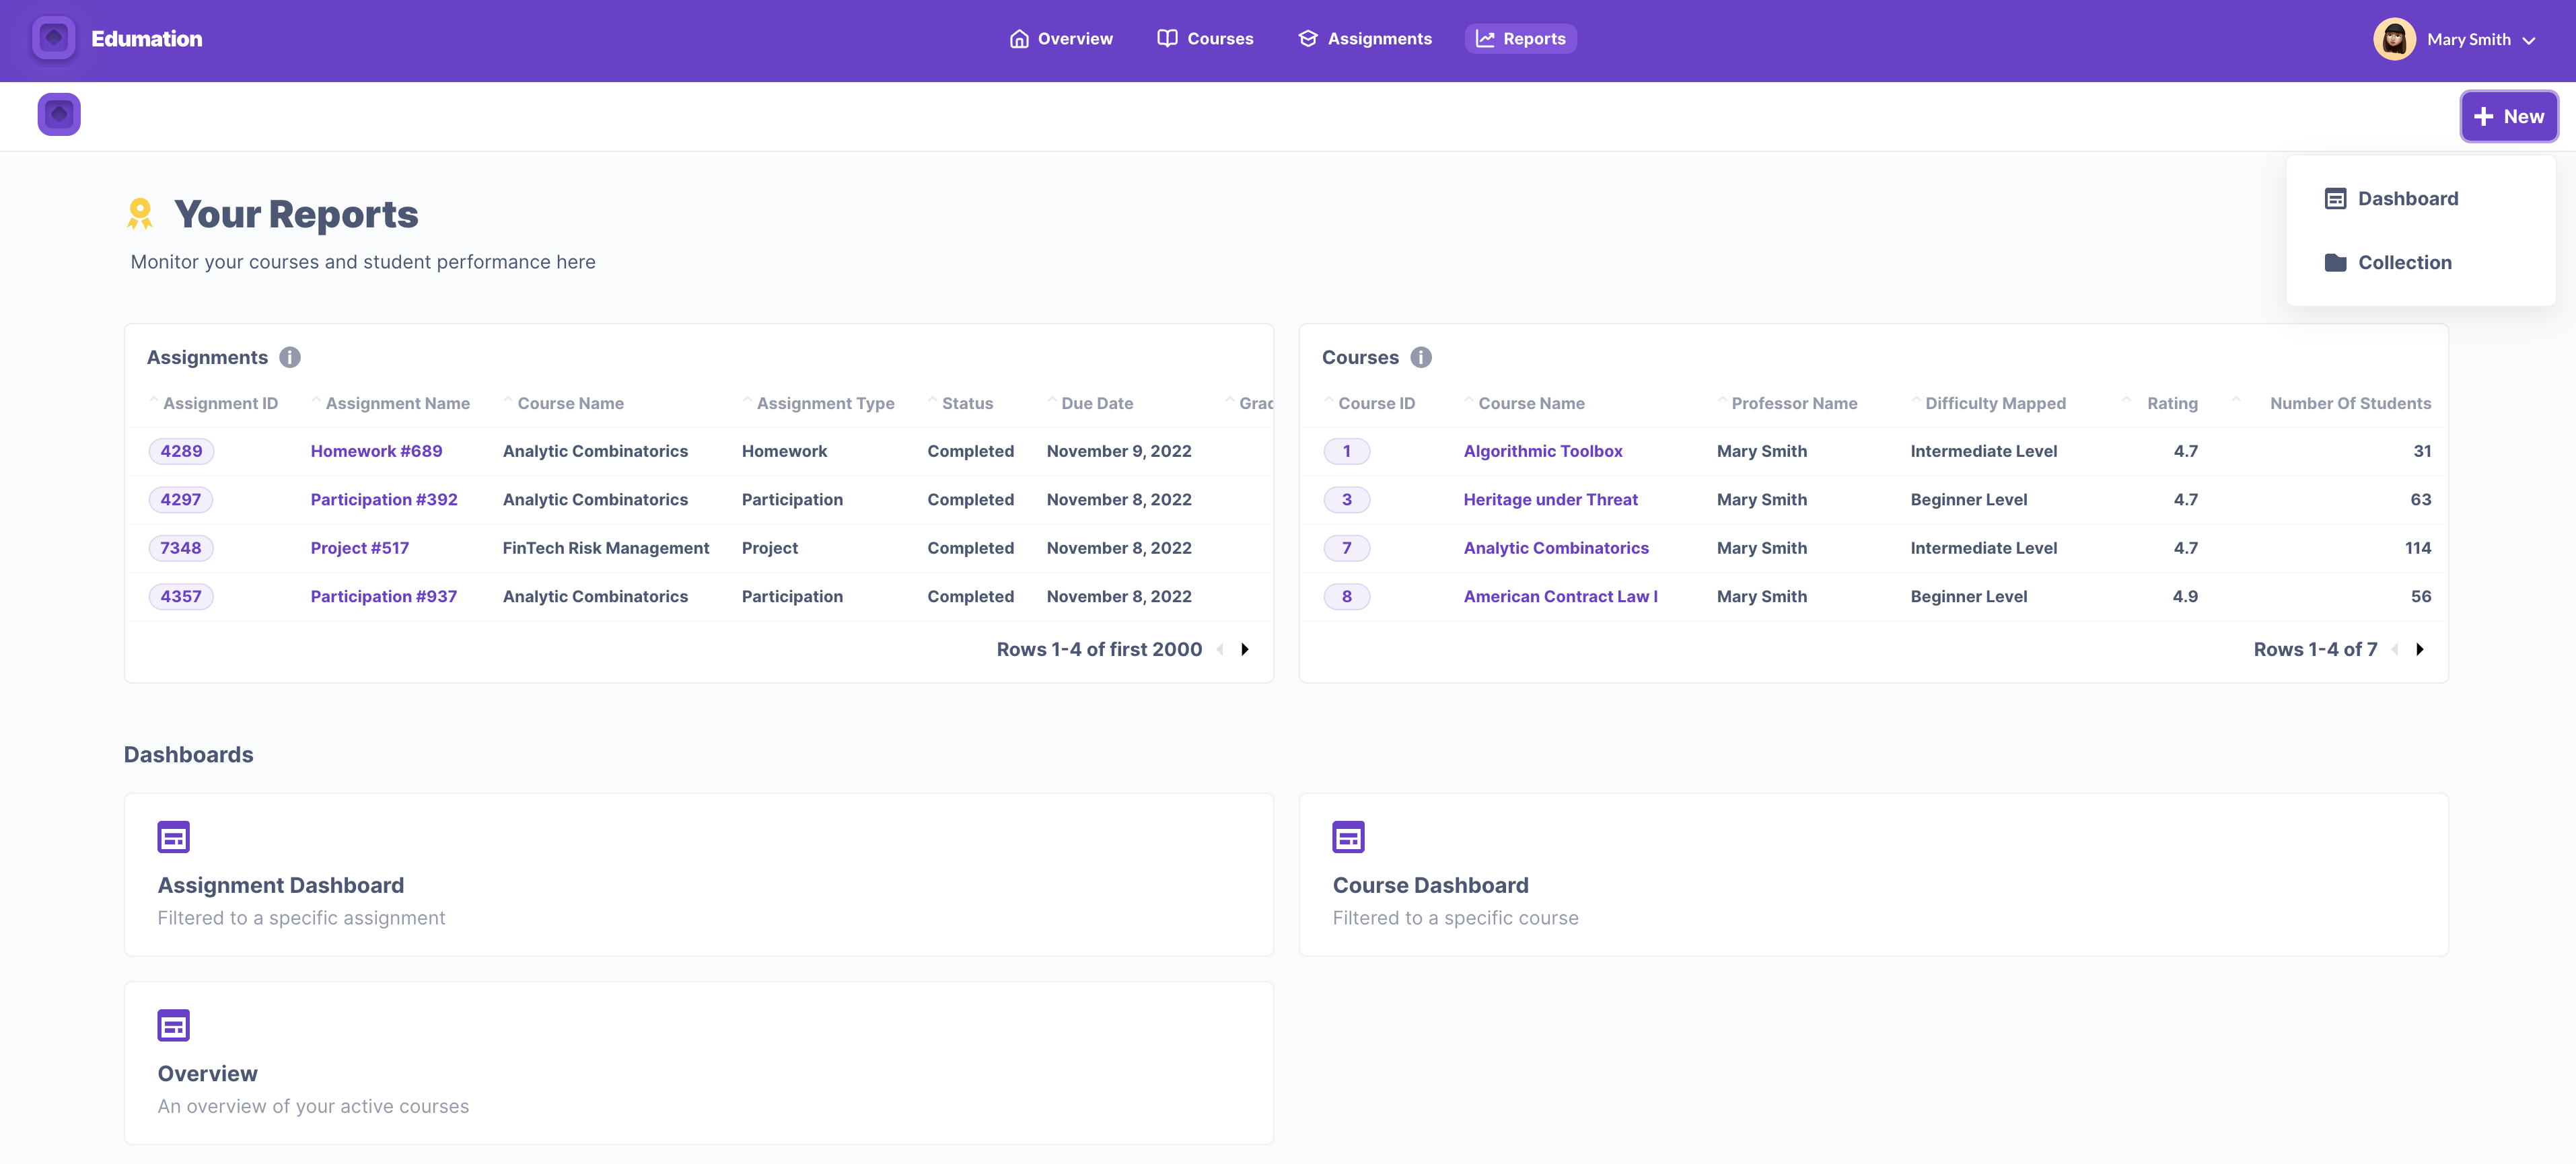
Task: Click the assignment ID badge 4289
Action: pyautogui.click(x=181, y=451)
